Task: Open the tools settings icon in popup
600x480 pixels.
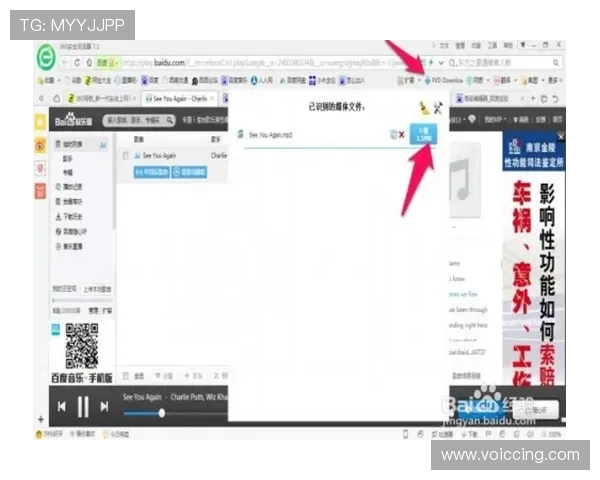Action: (438, 108)
